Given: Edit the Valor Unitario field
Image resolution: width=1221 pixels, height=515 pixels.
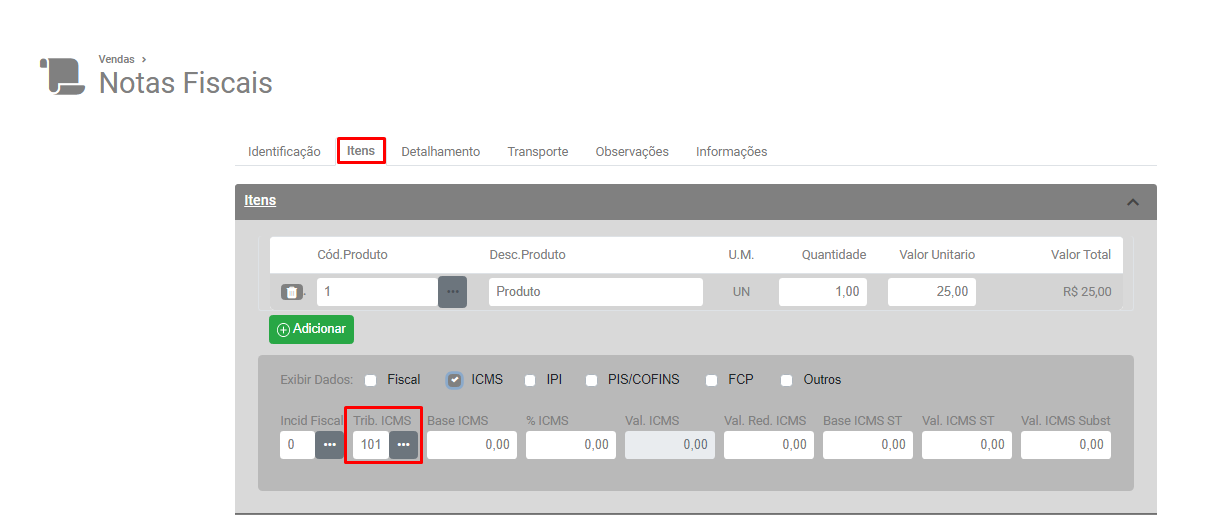Looking at the screenshot, I should coord(932,292).
